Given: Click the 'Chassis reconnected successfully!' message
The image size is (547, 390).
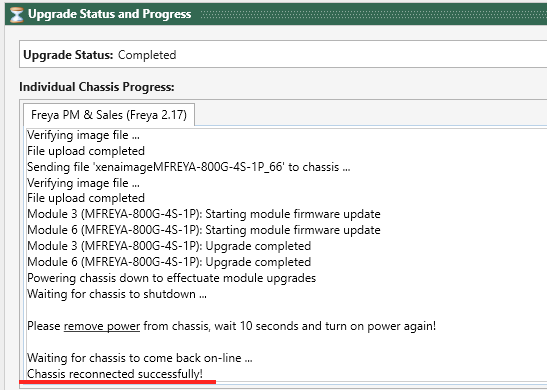Looking at the screenshot, I should click(115, 374).
